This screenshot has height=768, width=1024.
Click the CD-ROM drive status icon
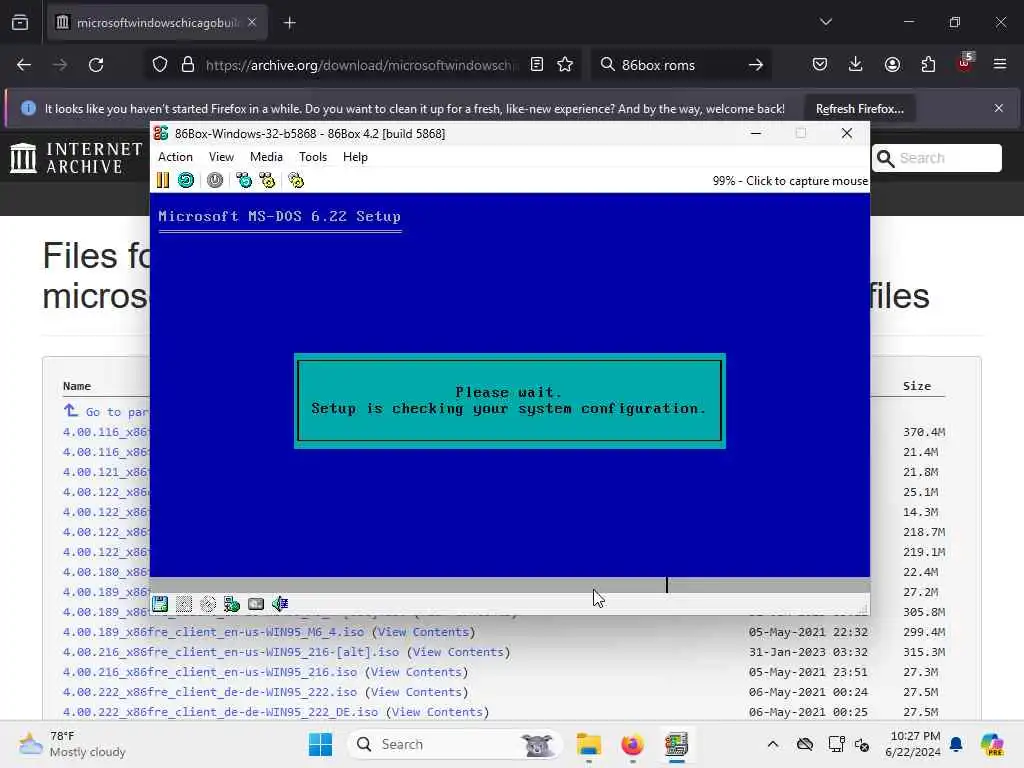208,603
